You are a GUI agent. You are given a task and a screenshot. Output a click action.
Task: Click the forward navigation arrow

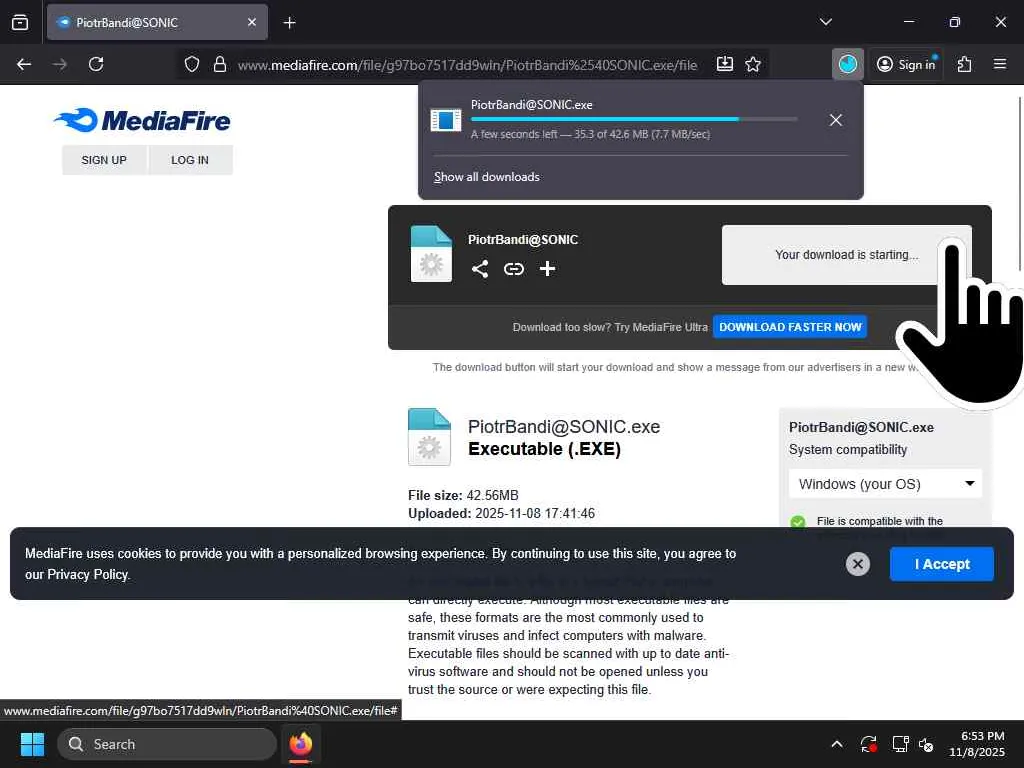(x=59, y=64)
